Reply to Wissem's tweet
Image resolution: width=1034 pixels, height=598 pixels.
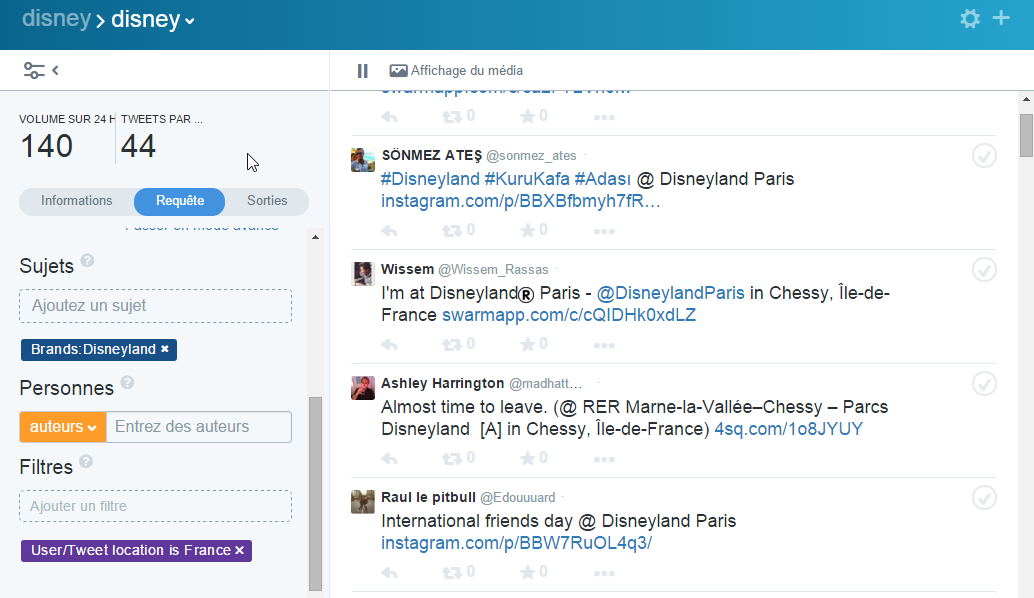coord(390,345)
